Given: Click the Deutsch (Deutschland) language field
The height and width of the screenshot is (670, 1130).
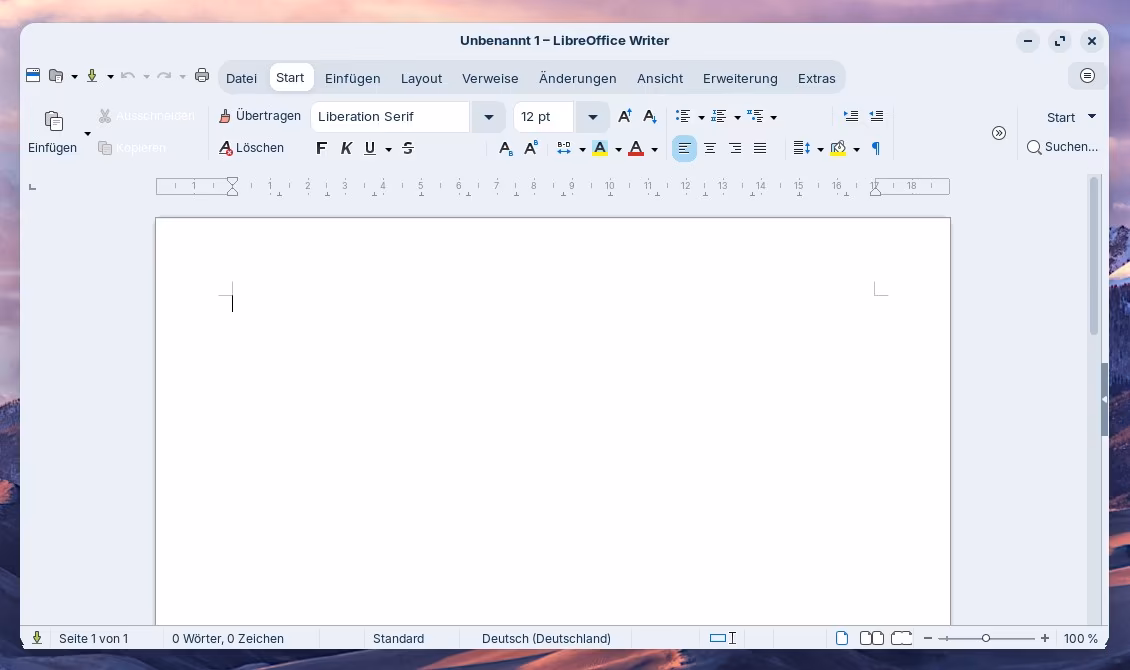Looking at the screenshot, I should coord(546,638).
